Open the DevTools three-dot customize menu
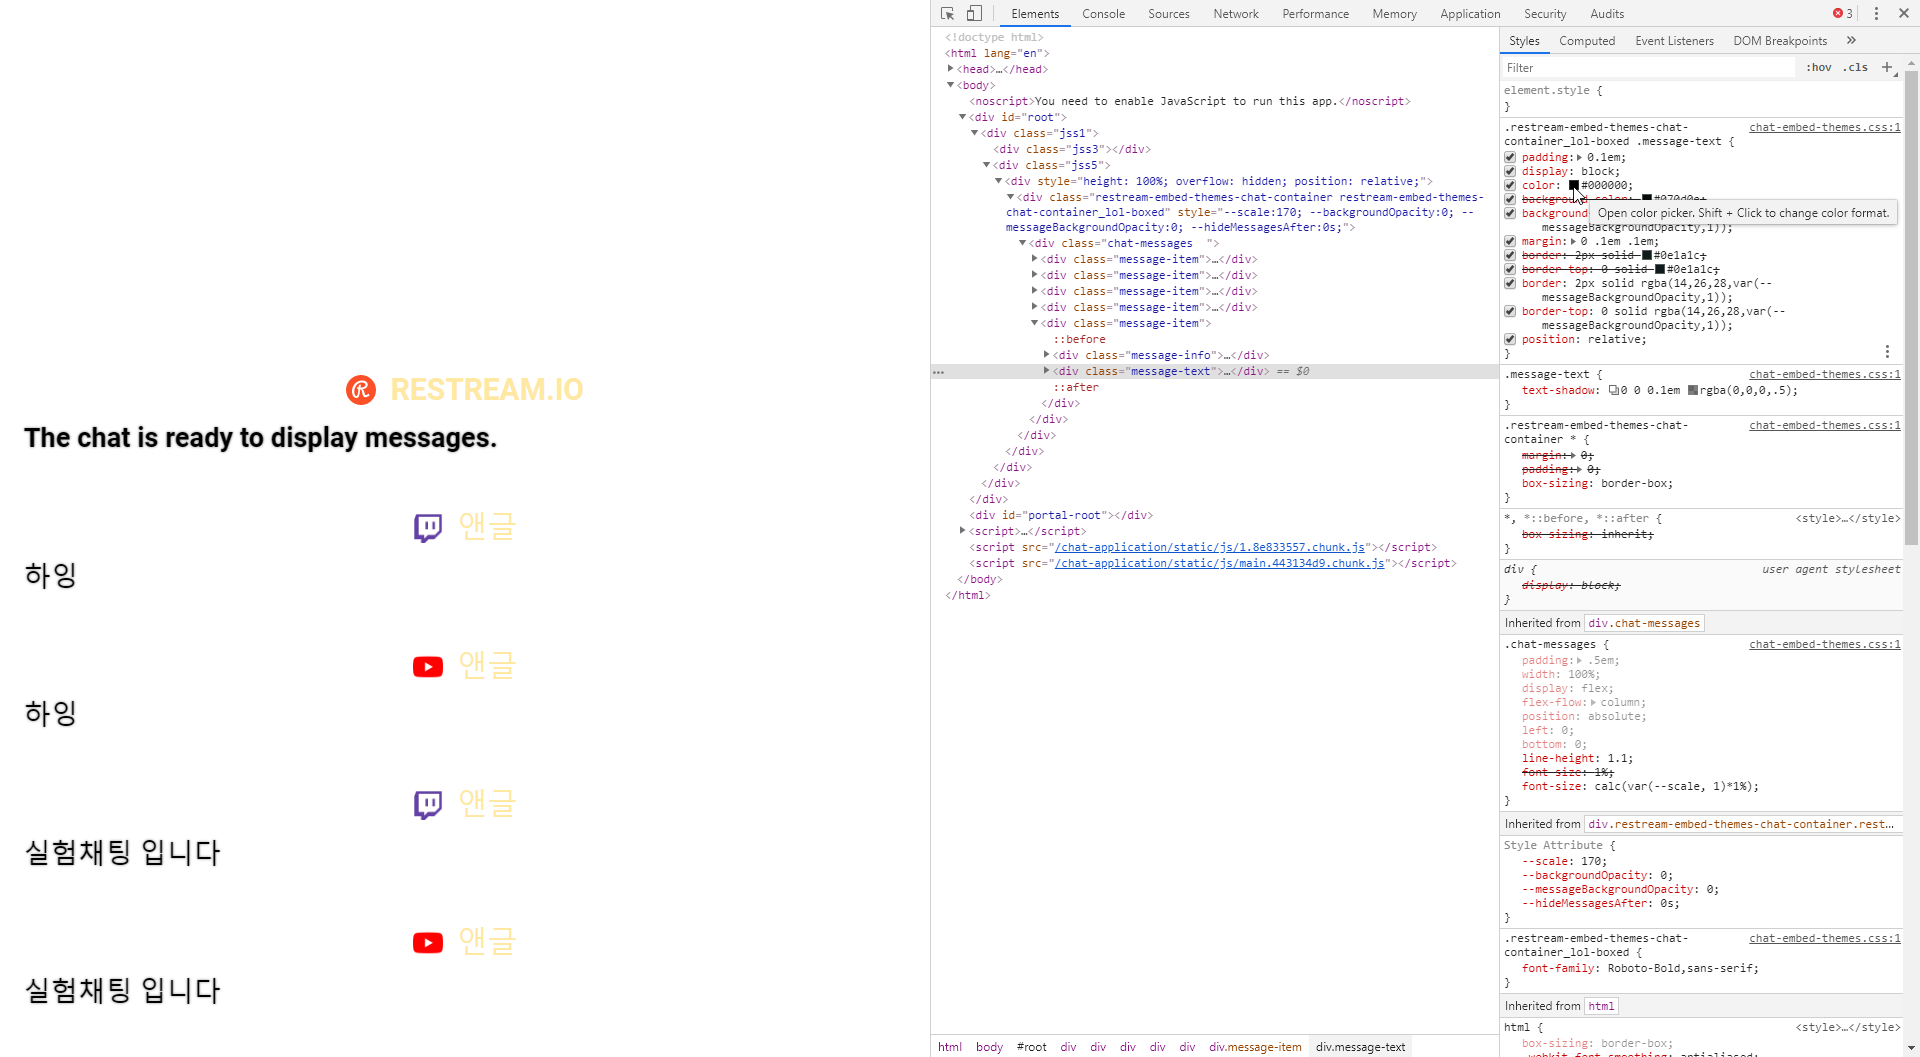This screenshot has width=1920, height=1057. tap(1876, 13)
